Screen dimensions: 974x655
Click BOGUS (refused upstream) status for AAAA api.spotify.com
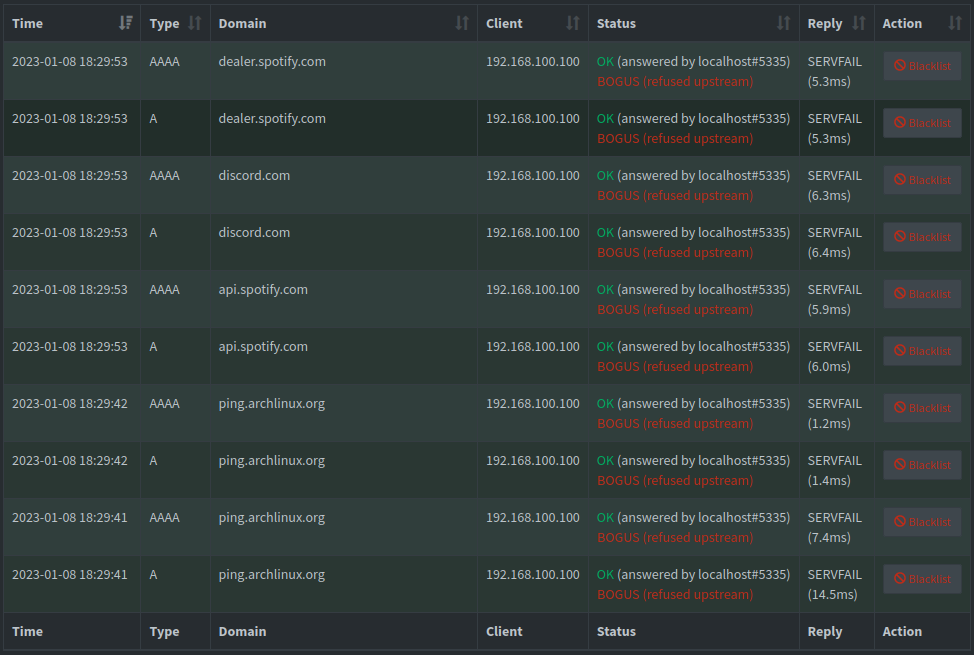point(675,309)
